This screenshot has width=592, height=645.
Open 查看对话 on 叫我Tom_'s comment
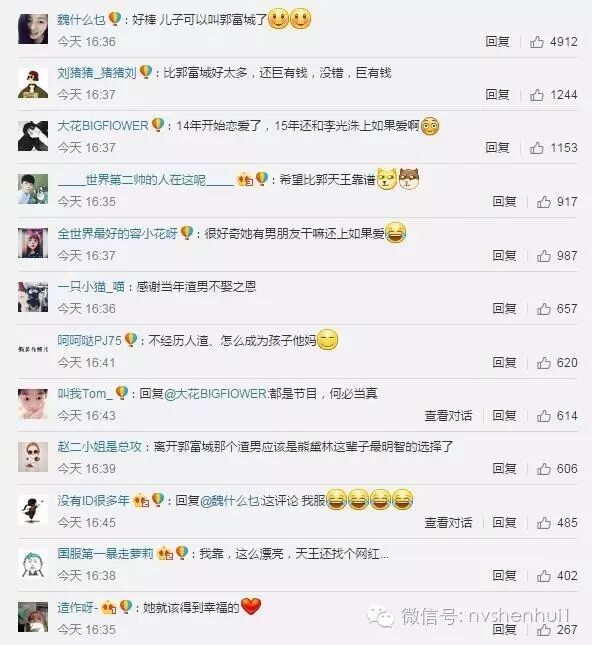pyautogui.click(x=448, y=415)
